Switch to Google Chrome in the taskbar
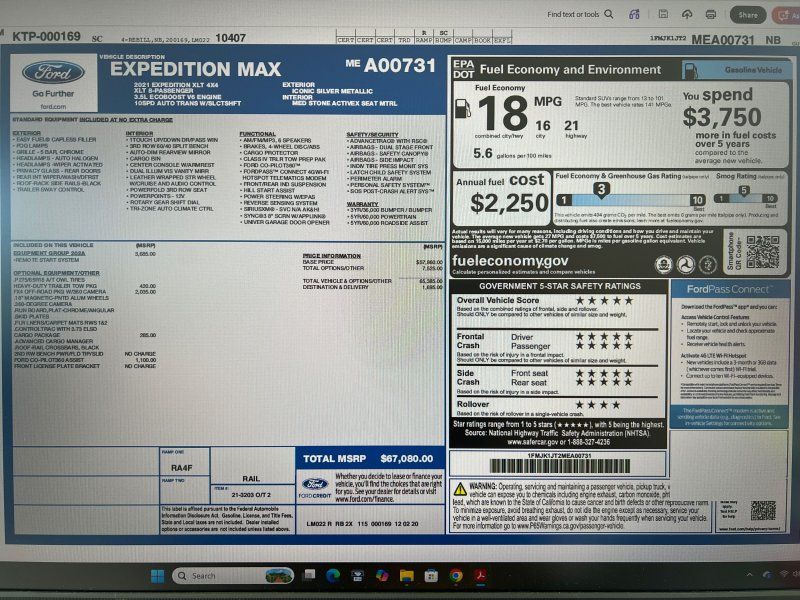The width and height of the screenshot is (800, 600). pos(456,576)
